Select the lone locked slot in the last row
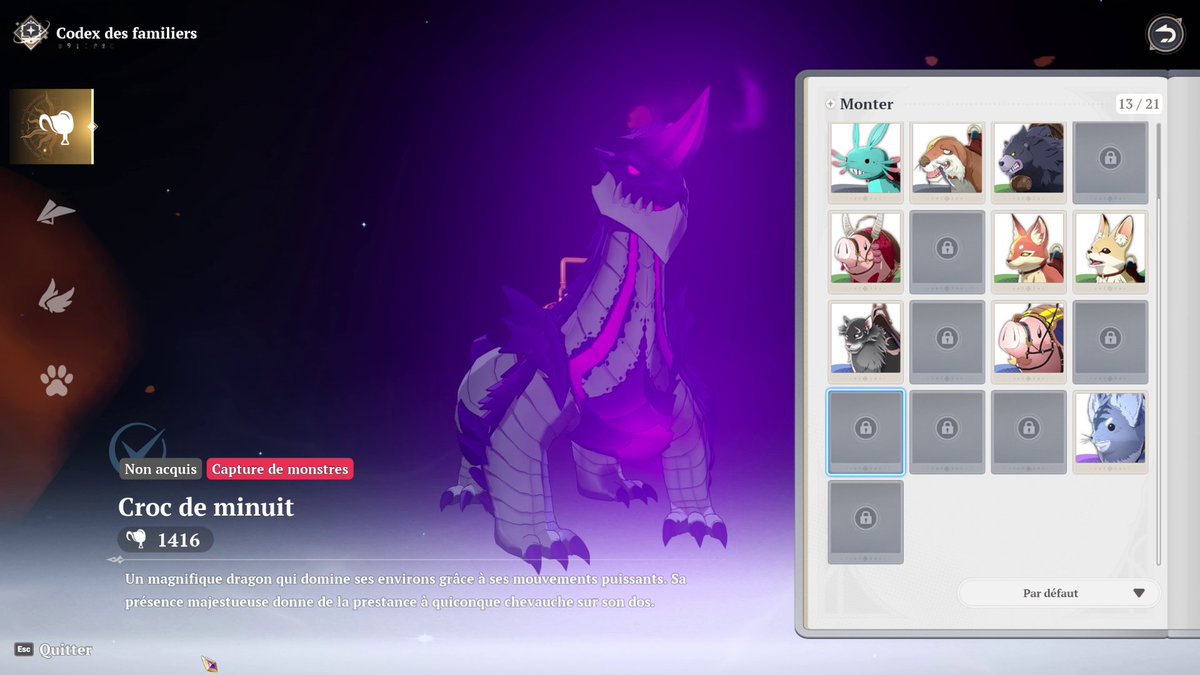The height and width of the screenshot is (675, 1200). pos(866,522)
